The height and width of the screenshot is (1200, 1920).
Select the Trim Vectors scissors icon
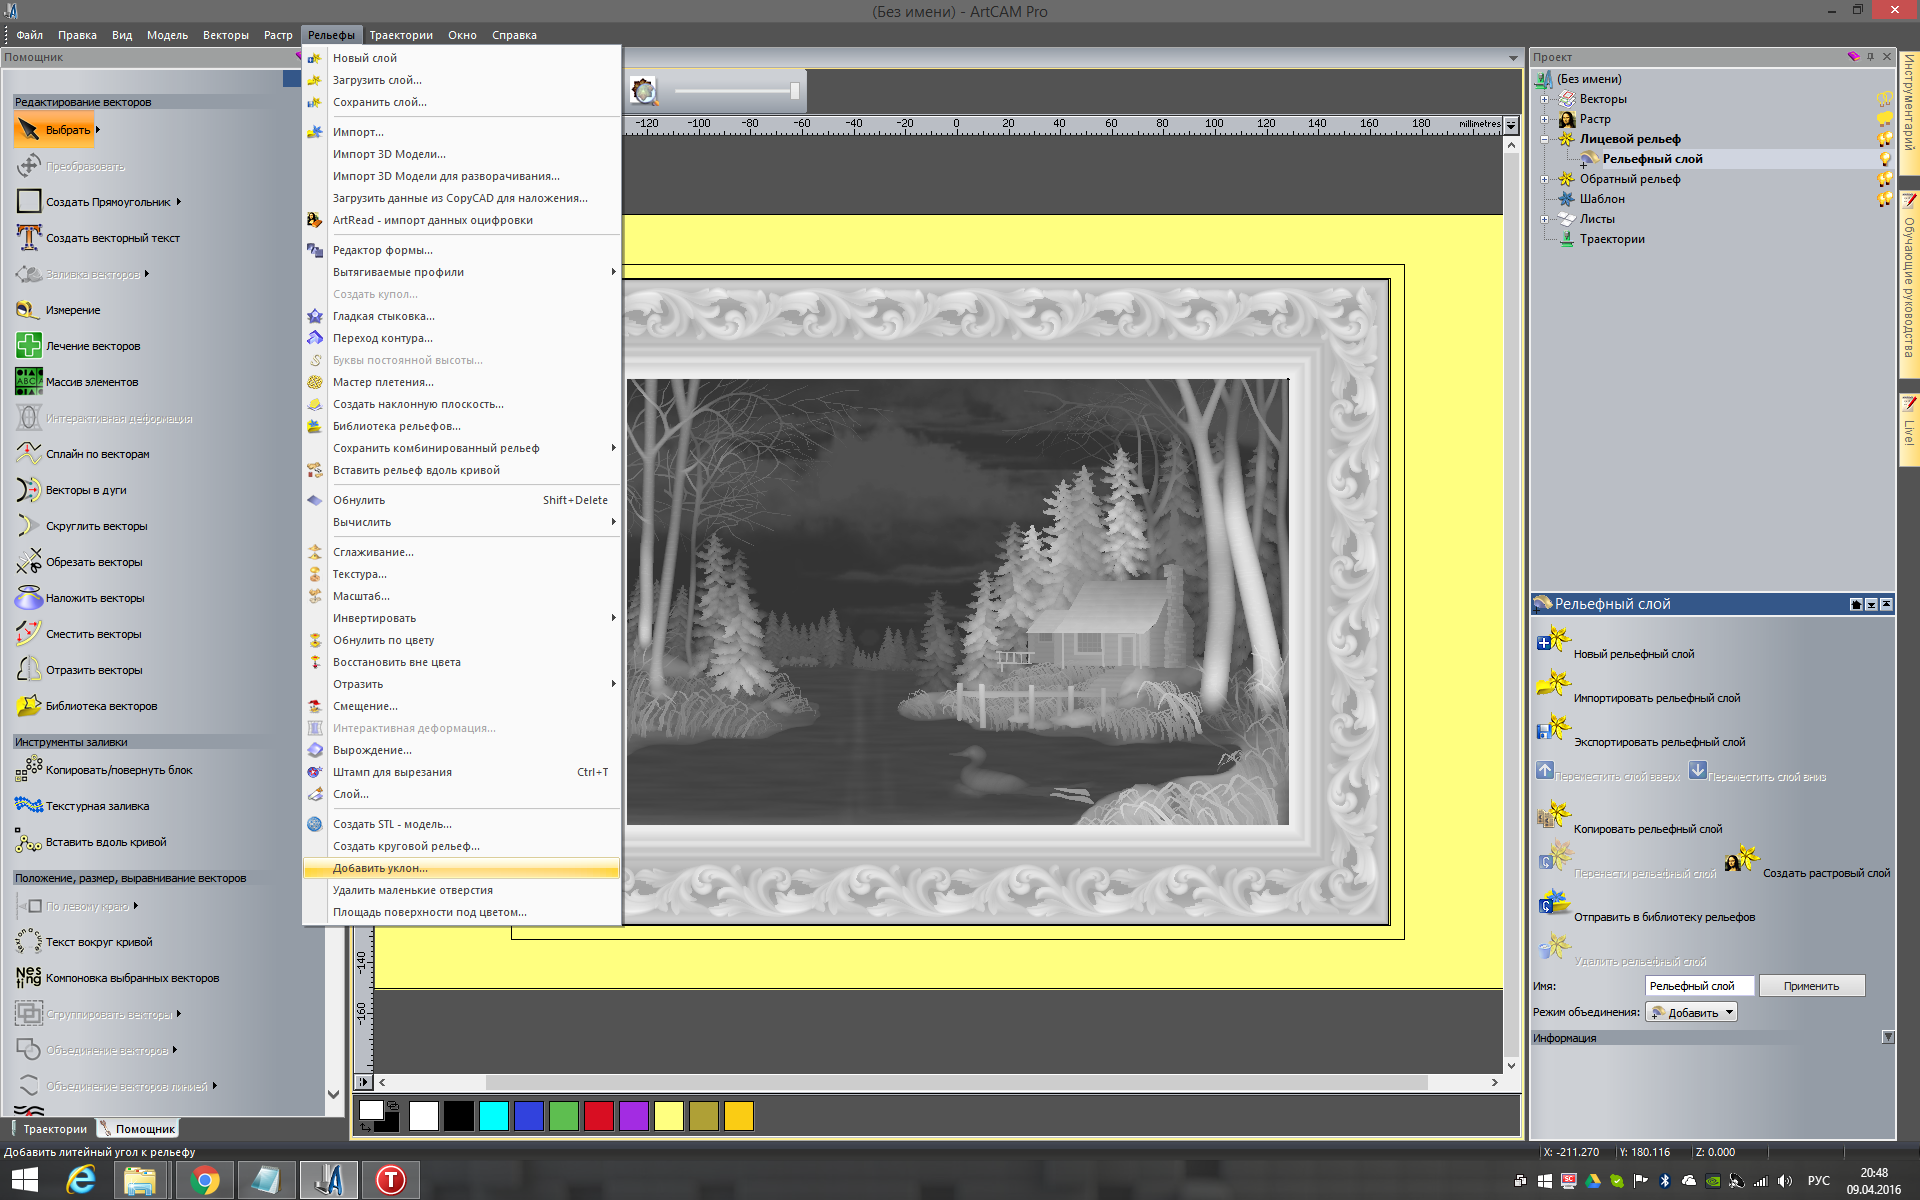[28, 562]
